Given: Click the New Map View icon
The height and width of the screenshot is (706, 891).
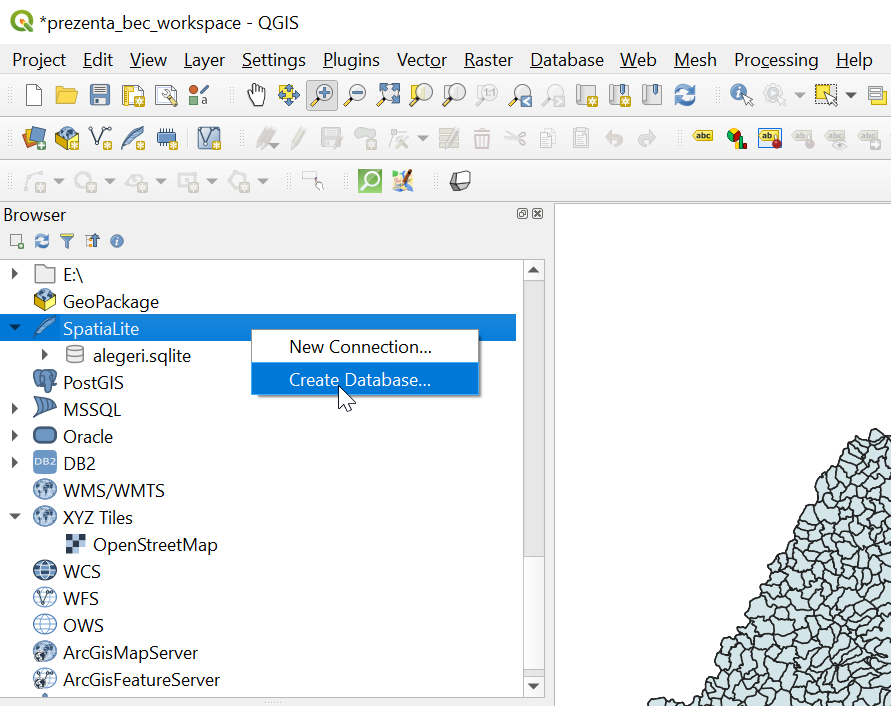Looking at the screenshot, I should click(586, 95).
